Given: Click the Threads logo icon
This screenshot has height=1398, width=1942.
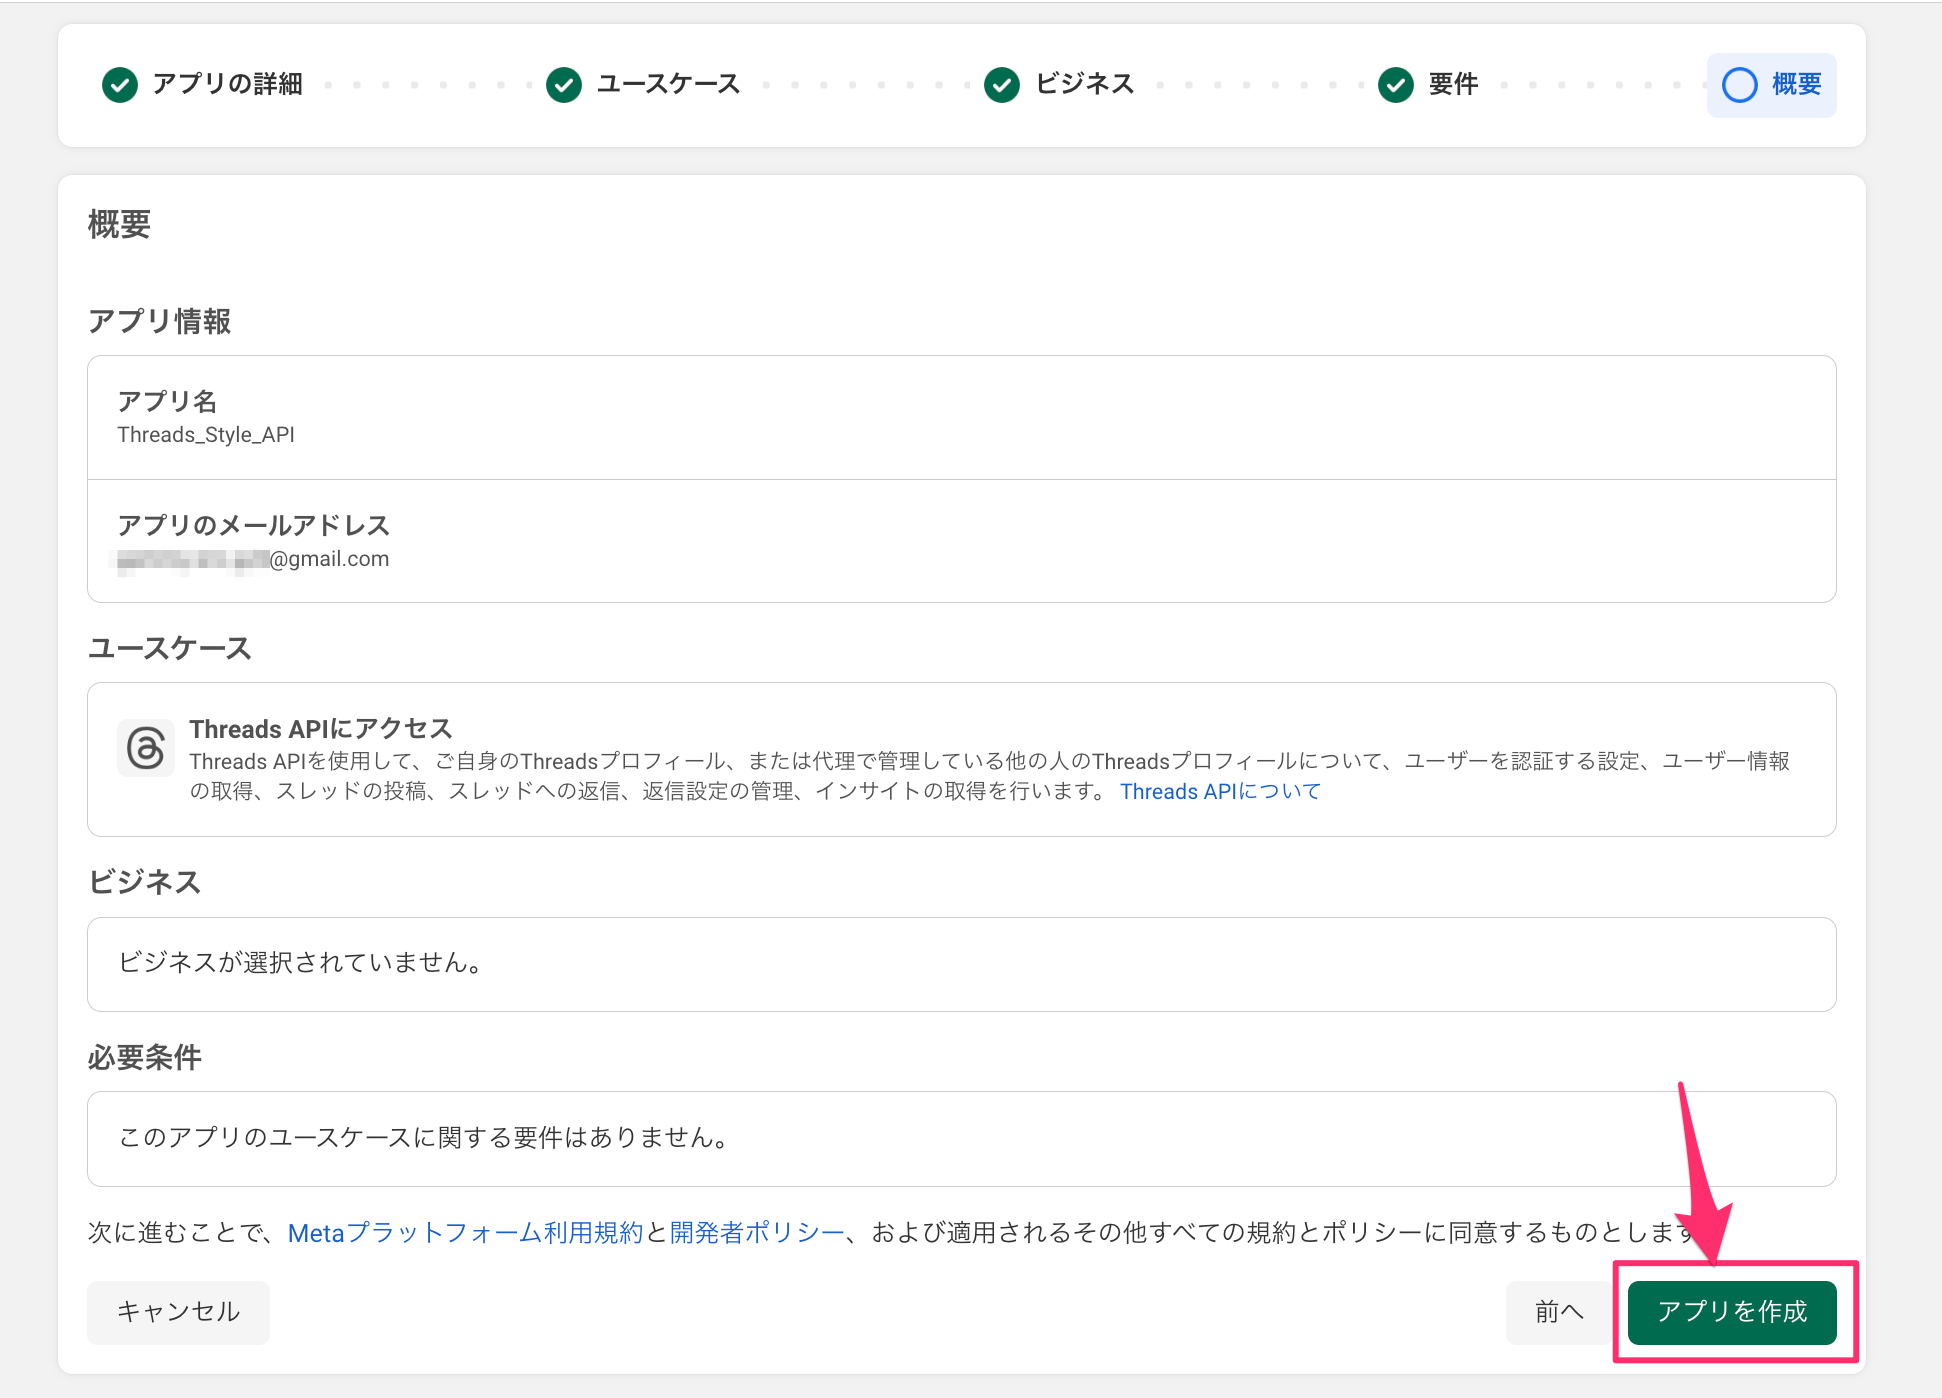Looking at the screenshot, I should [x=146, y=748].
